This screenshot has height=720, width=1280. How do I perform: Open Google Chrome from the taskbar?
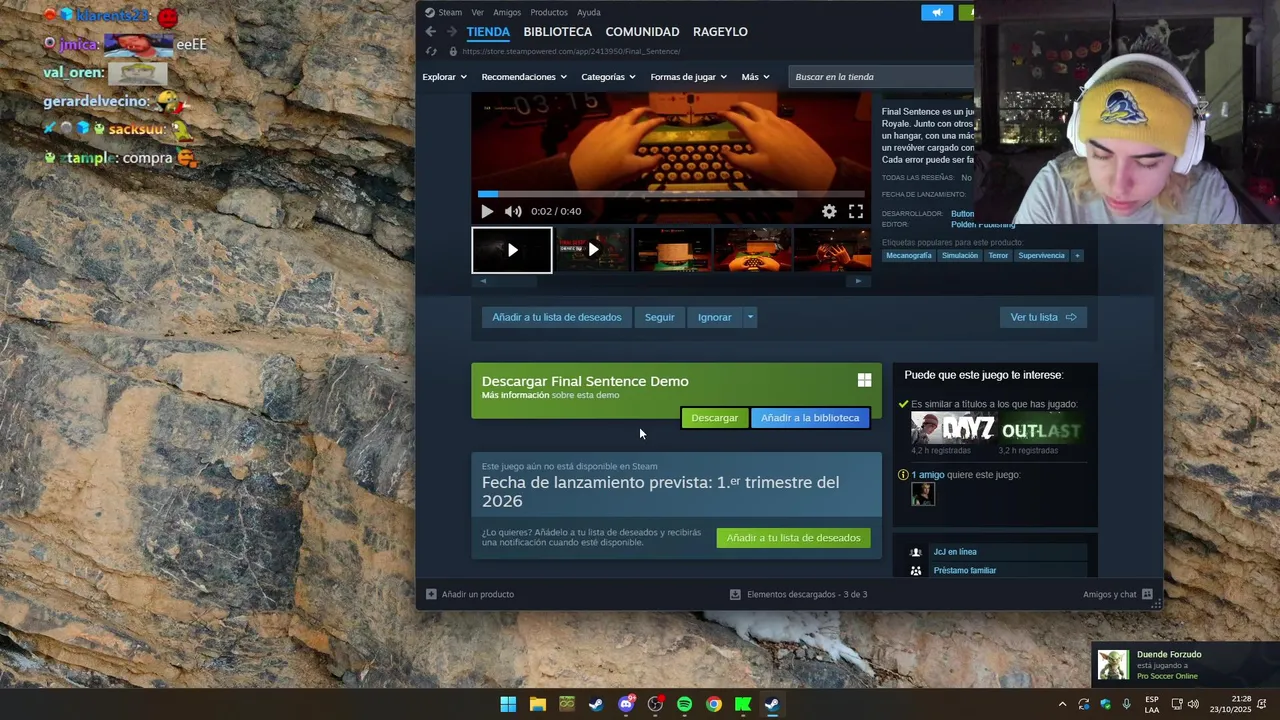[x=713, y=704]
